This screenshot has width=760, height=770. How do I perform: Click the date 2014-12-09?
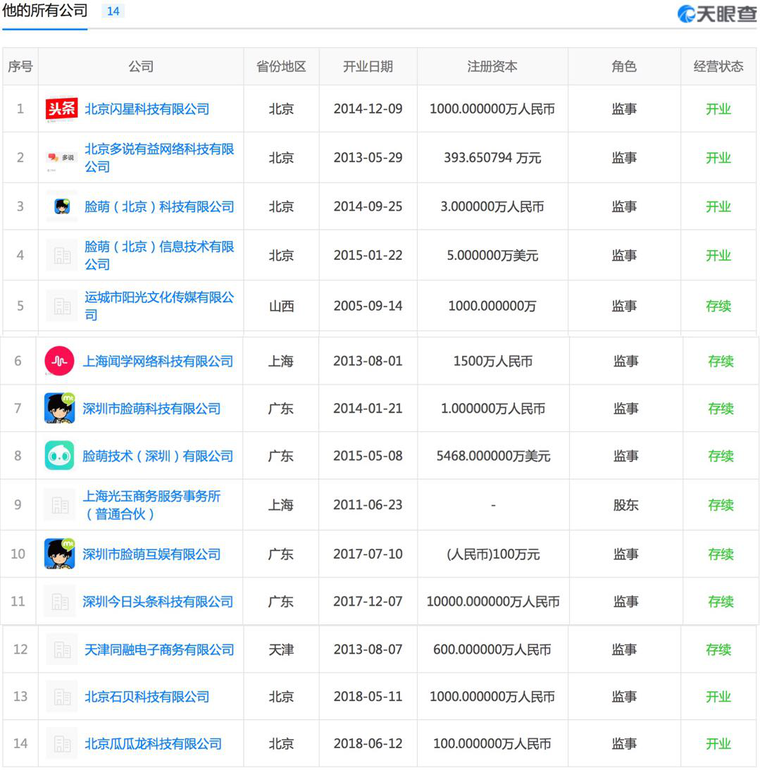point(368,109)
